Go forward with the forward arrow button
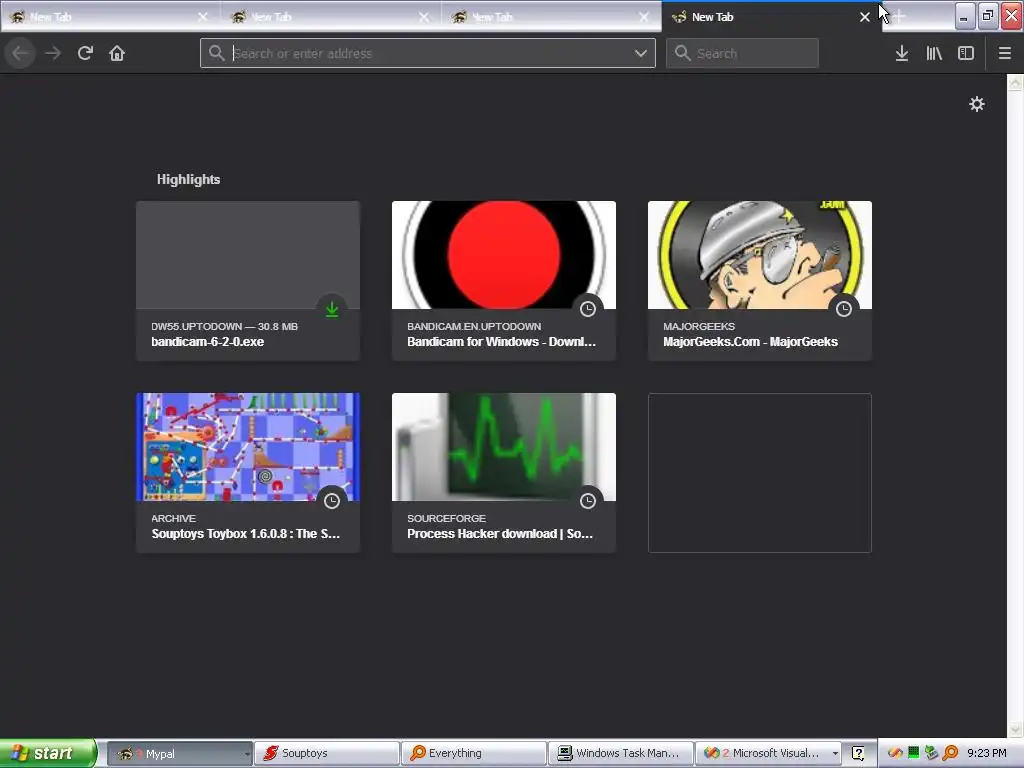This screenshot has height=768, width=1024. tap(53, 53)
